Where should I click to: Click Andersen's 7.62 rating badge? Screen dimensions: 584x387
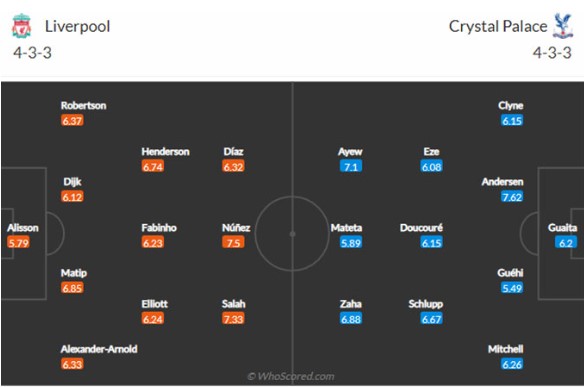tap(512, 197)
